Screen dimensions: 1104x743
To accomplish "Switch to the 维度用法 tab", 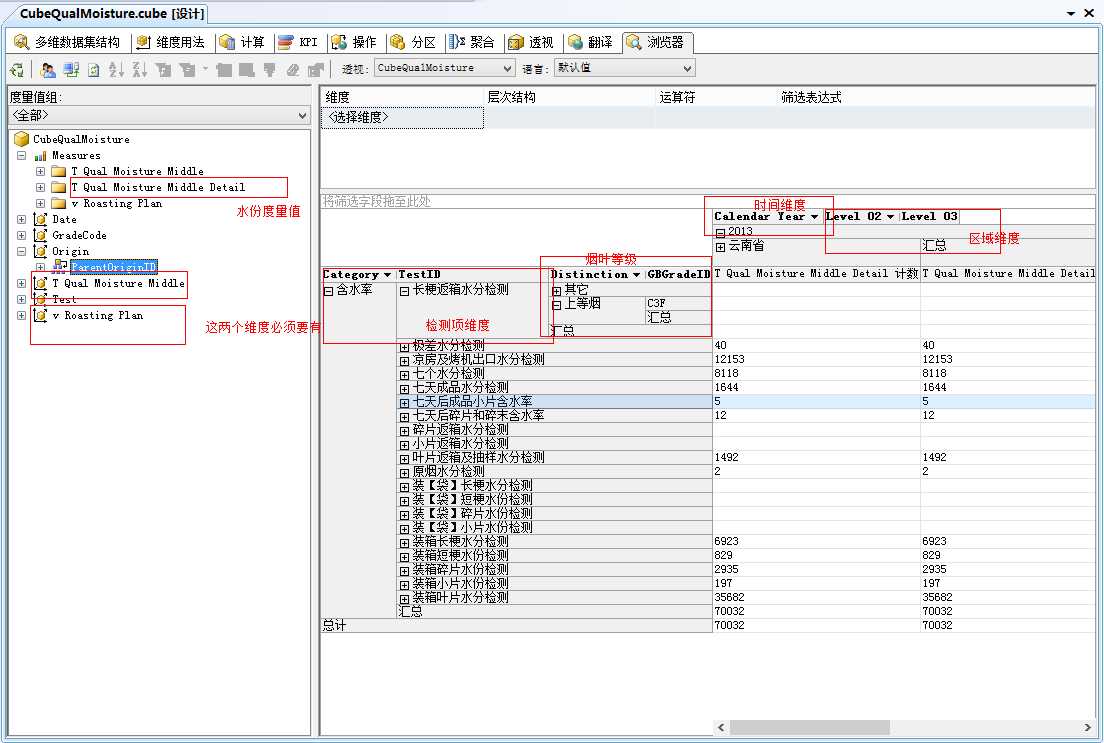I will point(171,42).
